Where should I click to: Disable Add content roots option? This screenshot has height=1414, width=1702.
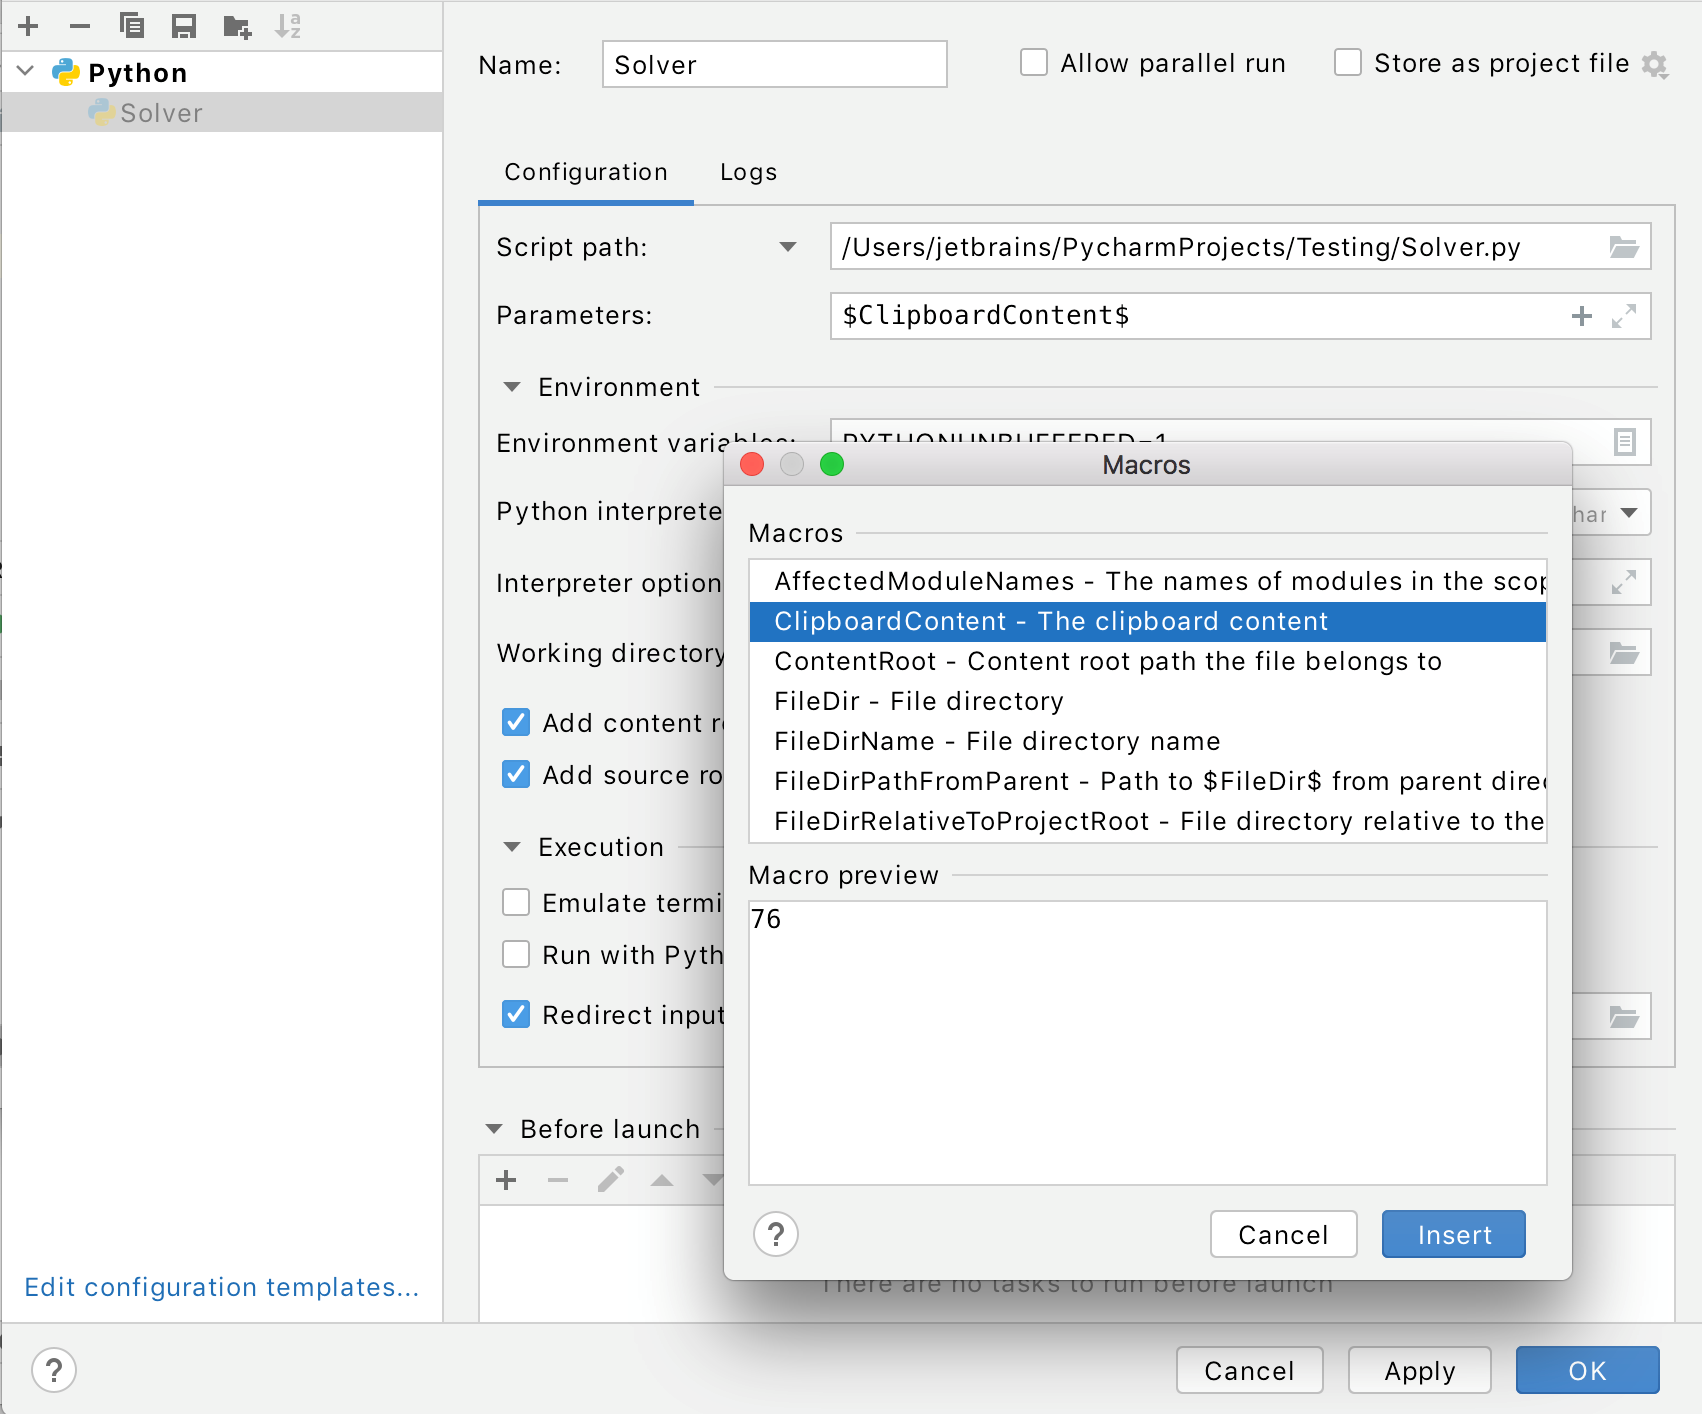tap(516, 722)
